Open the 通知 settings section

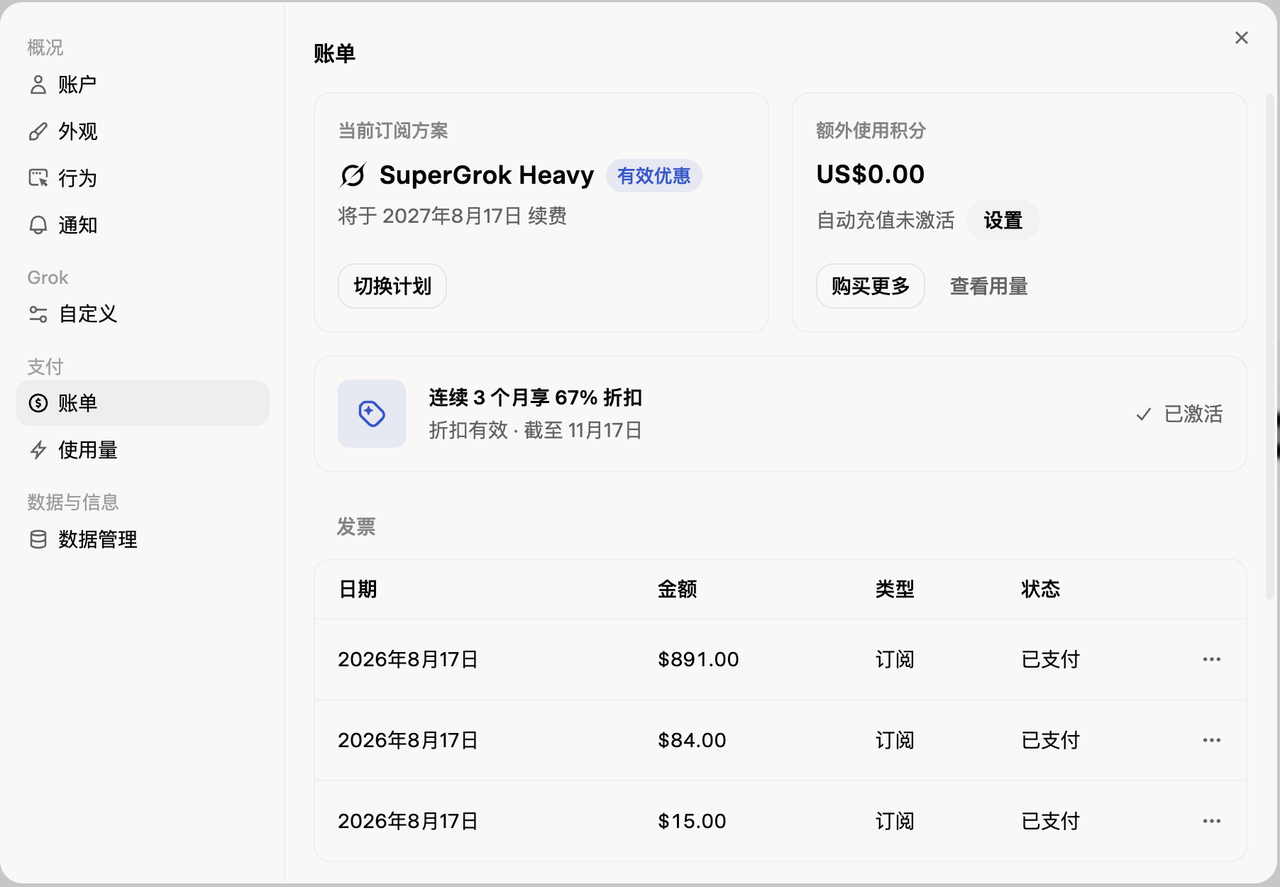[142, 225]
